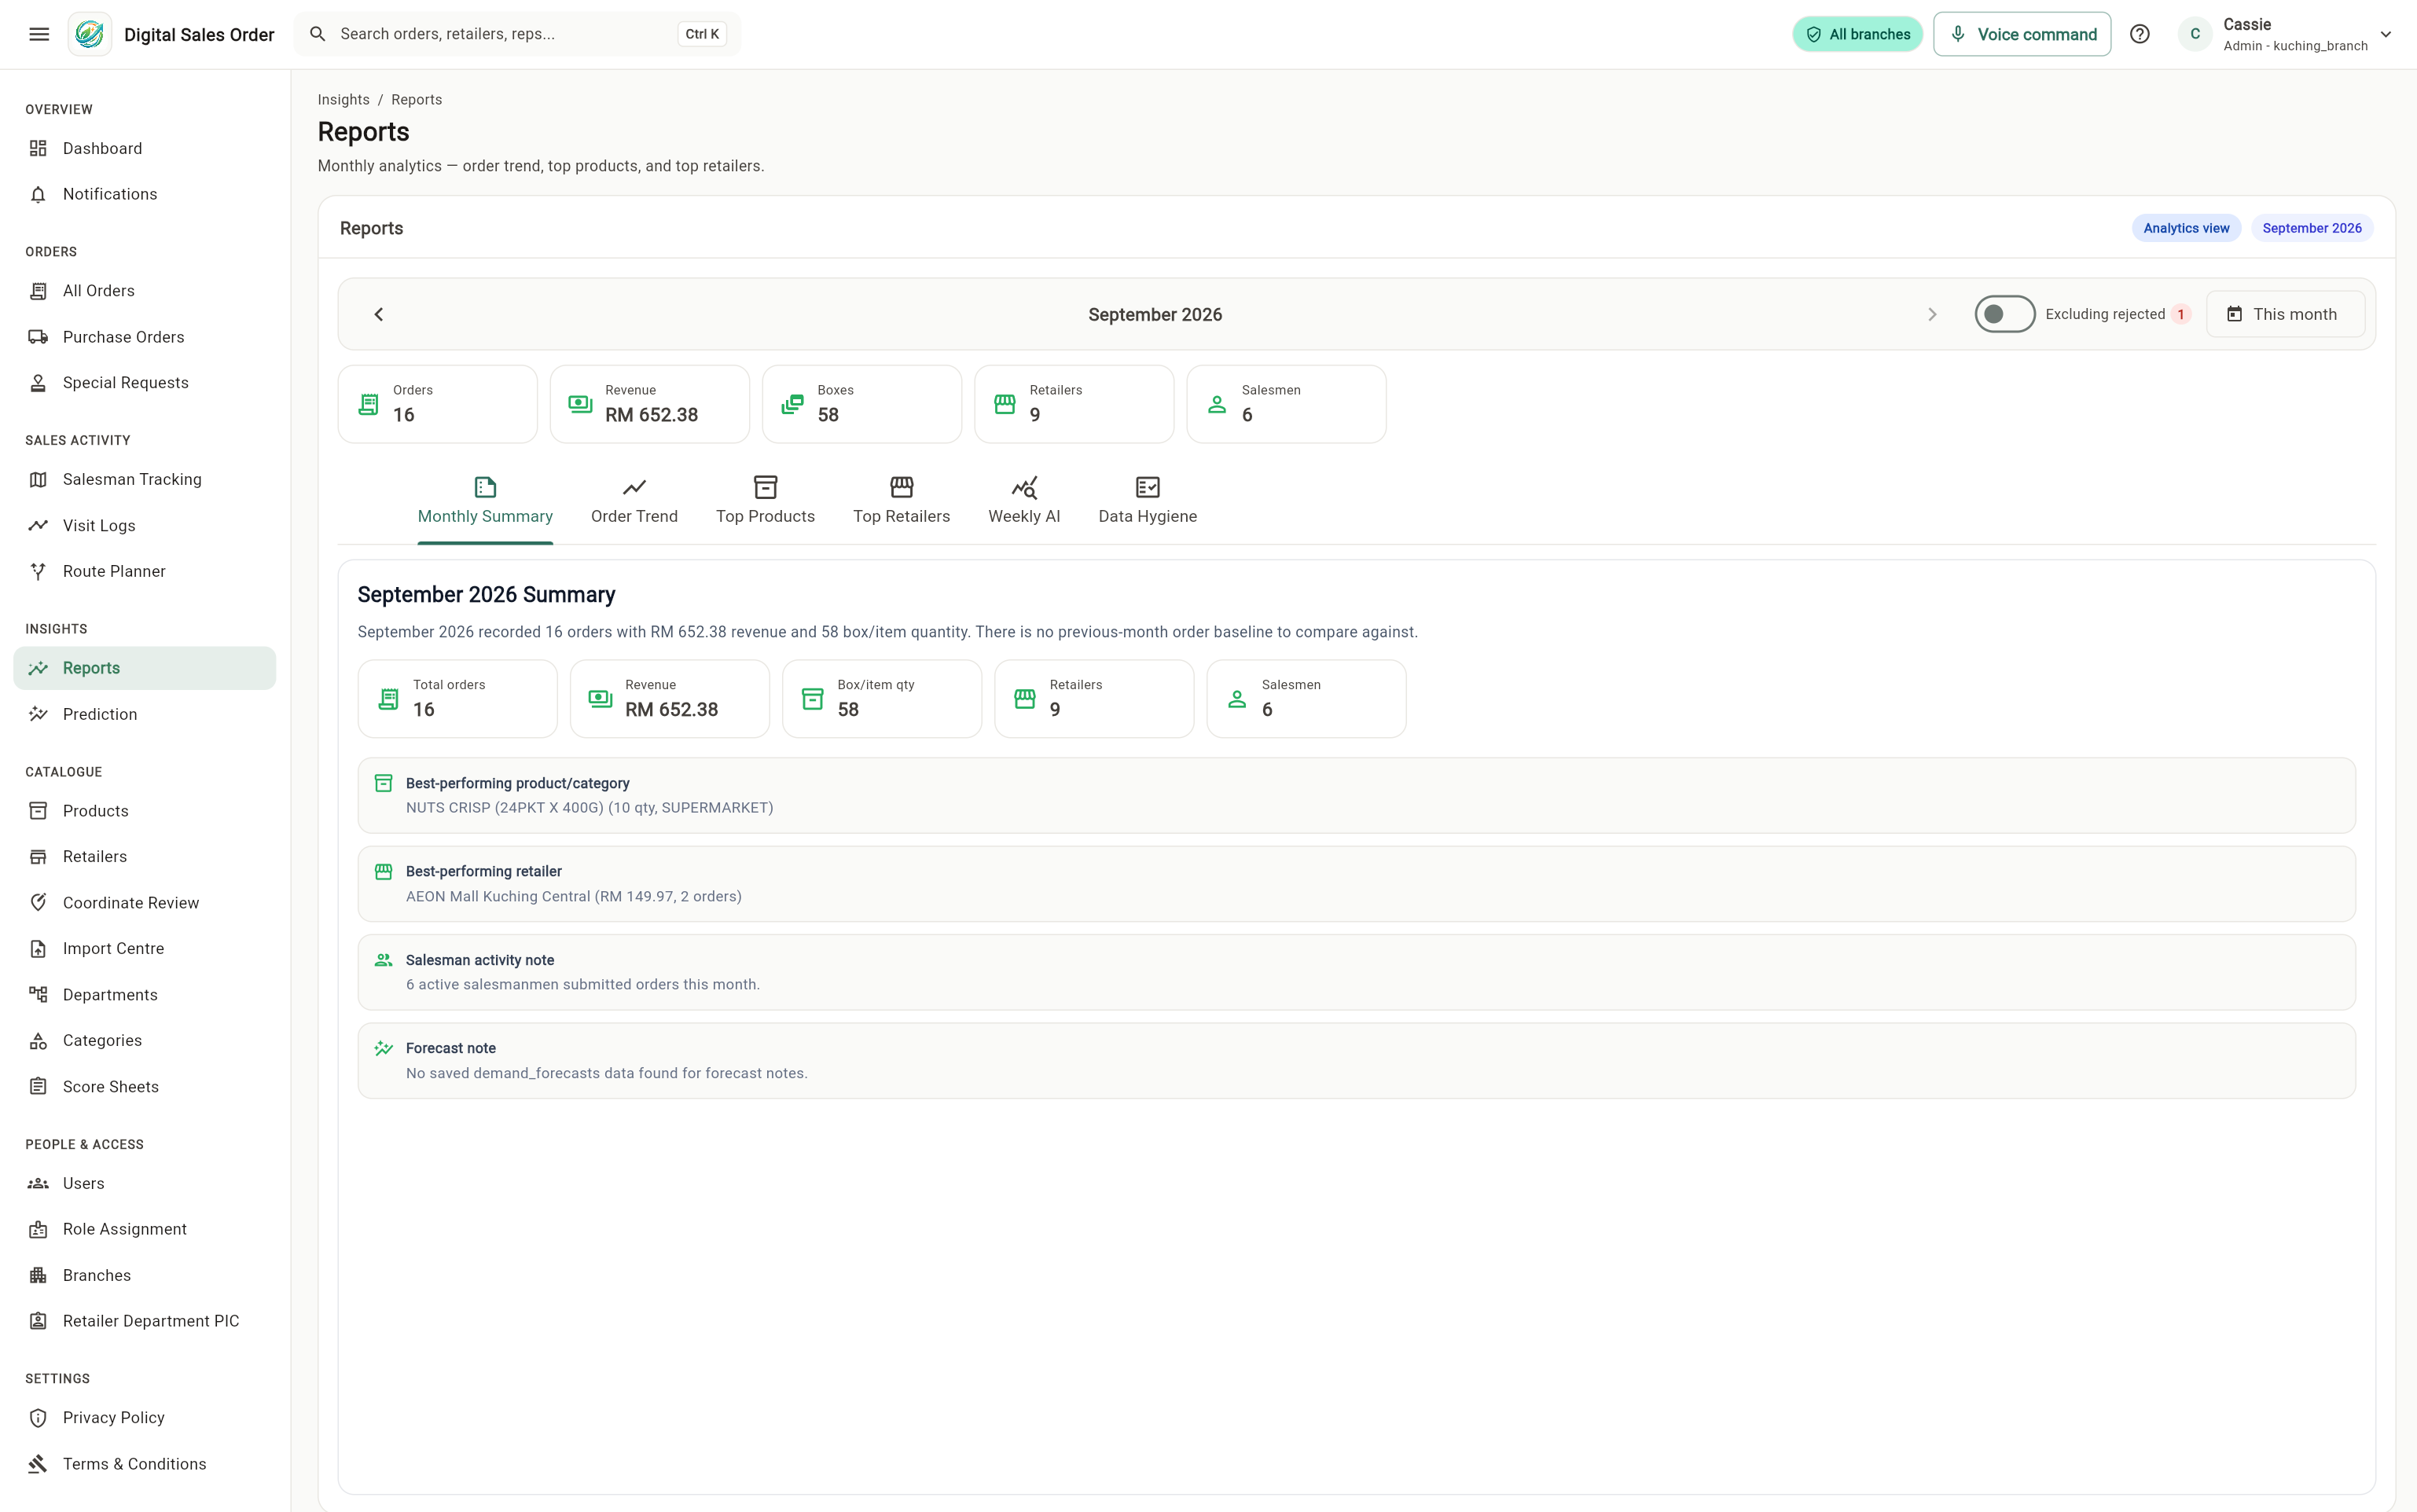
Task: Click the This month button
Action: [2285, 314]
